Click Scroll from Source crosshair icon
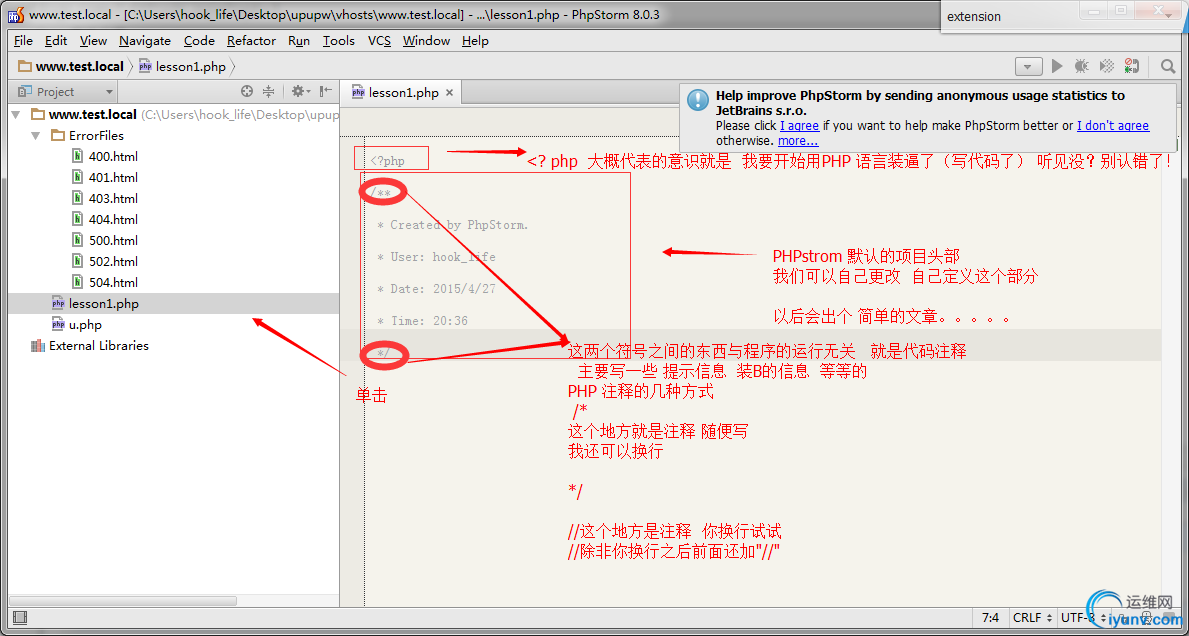 [x=246, y=91]
